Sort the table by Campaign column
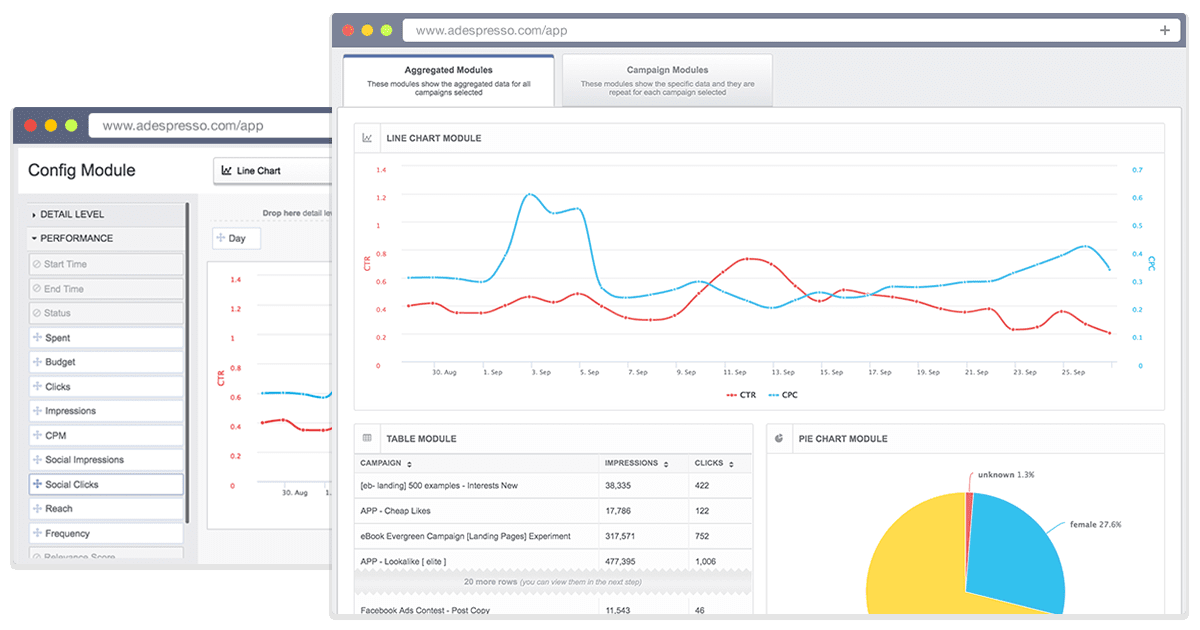The height and width of the screenshot is (630, 1200). point(385,464)
